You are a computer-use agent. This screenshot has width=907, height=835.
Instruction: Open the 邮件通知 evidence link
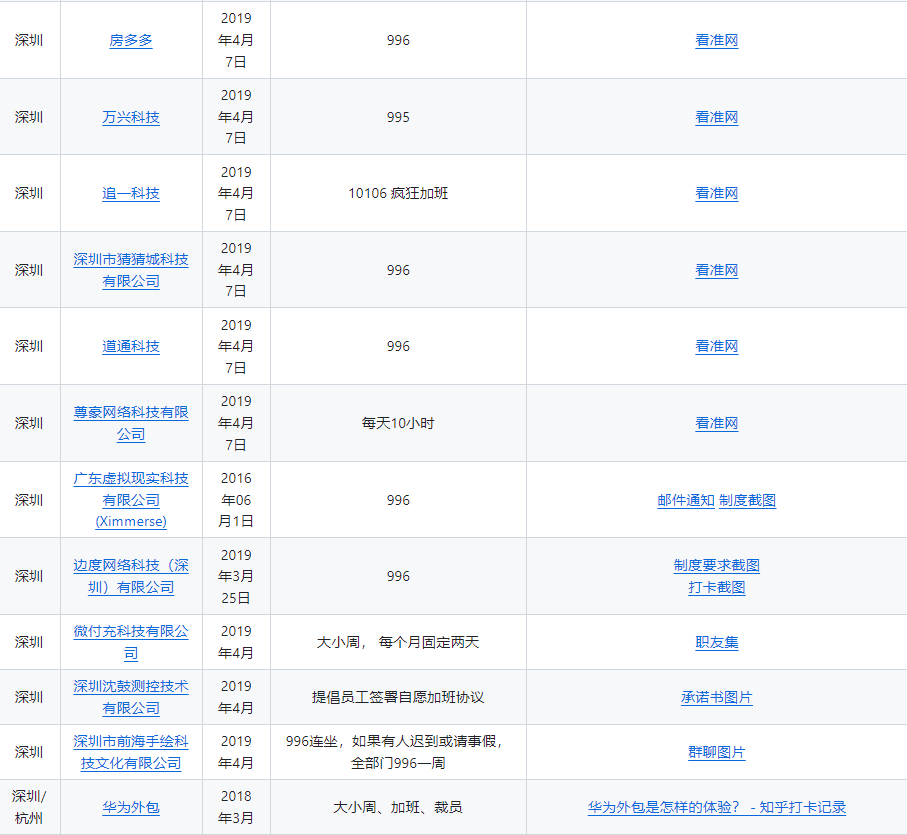(x=686, y=500)
